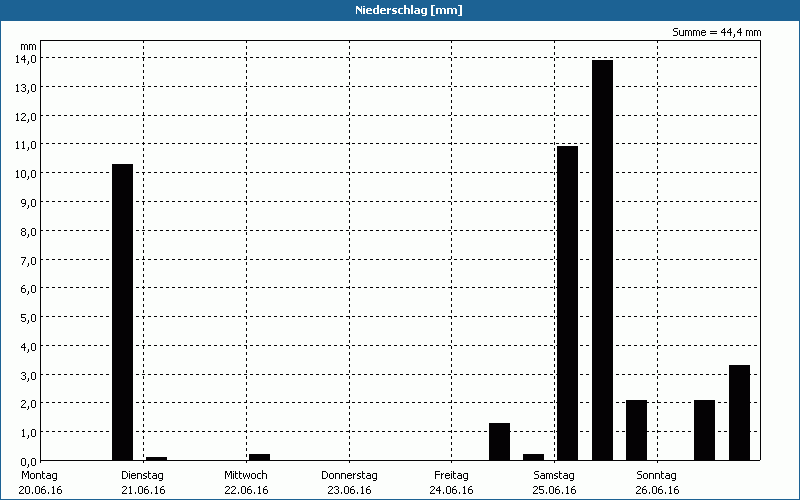Screen dimensions: 800x500
Task: Click the 4,0 y-axis label
Action: [x=29, y=346]
